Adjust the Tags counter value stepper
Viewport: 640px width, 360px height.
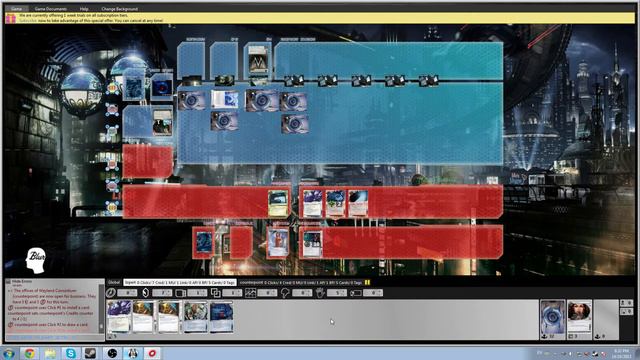380,293
